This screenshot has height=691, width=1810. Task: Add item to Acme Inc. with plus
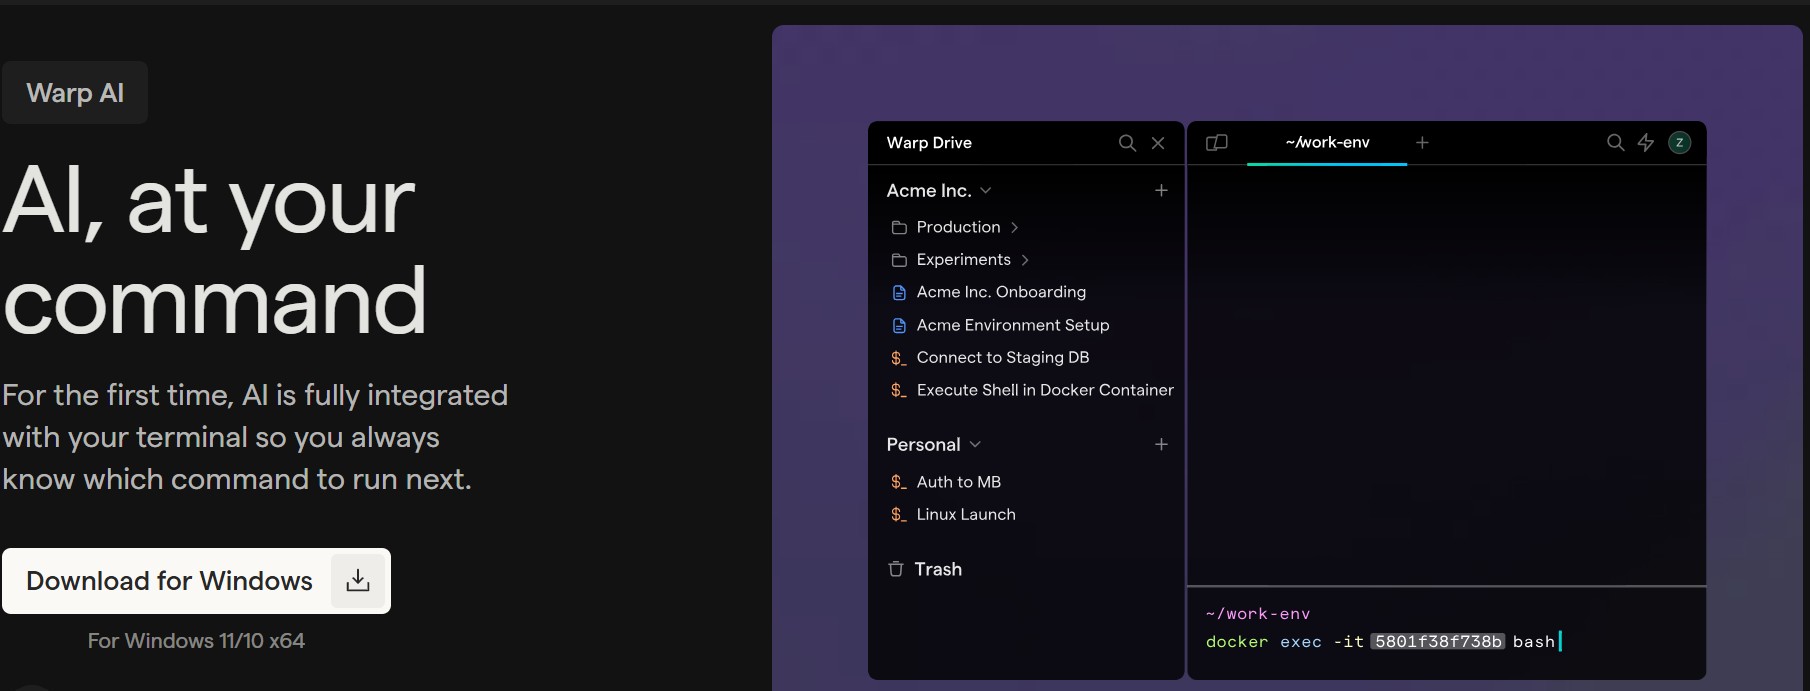[x=1161, y=190]
